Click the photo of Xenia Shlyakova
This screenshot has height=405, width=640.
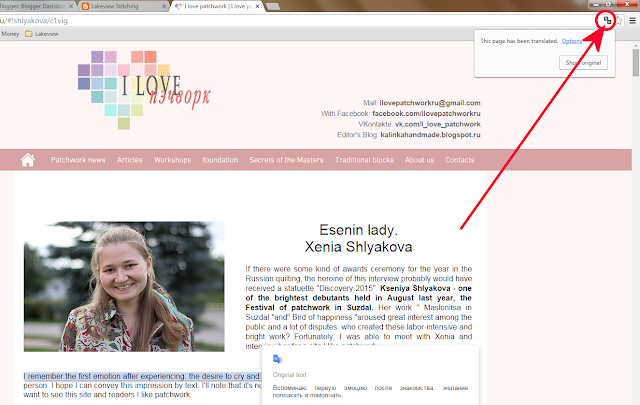coord(124,287)
